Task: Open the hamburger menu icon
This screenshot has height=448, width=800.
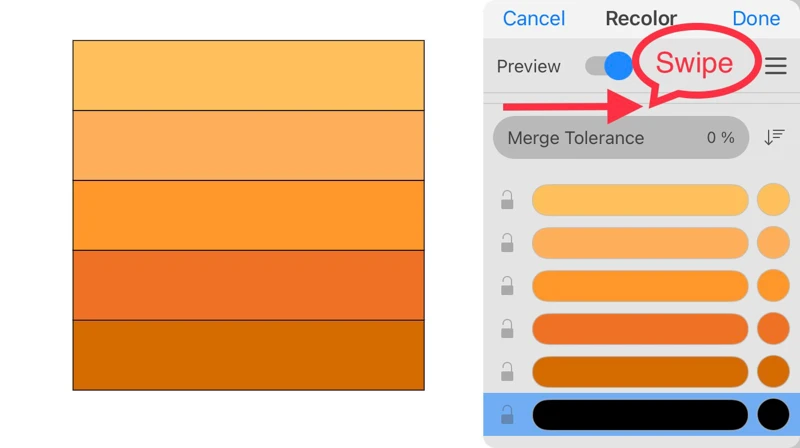Action: (776, 66)
